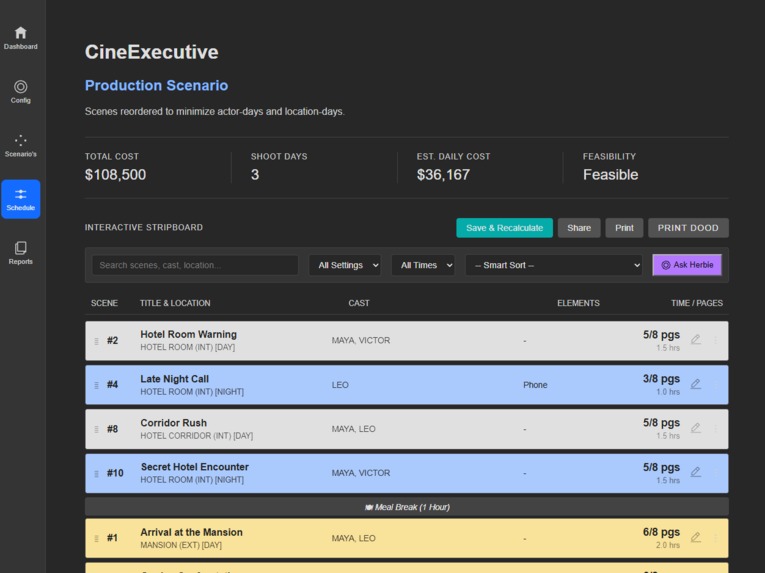Grab drag handle of scene #10 row
Screen dimensions: 765x573
coord(96,473)
